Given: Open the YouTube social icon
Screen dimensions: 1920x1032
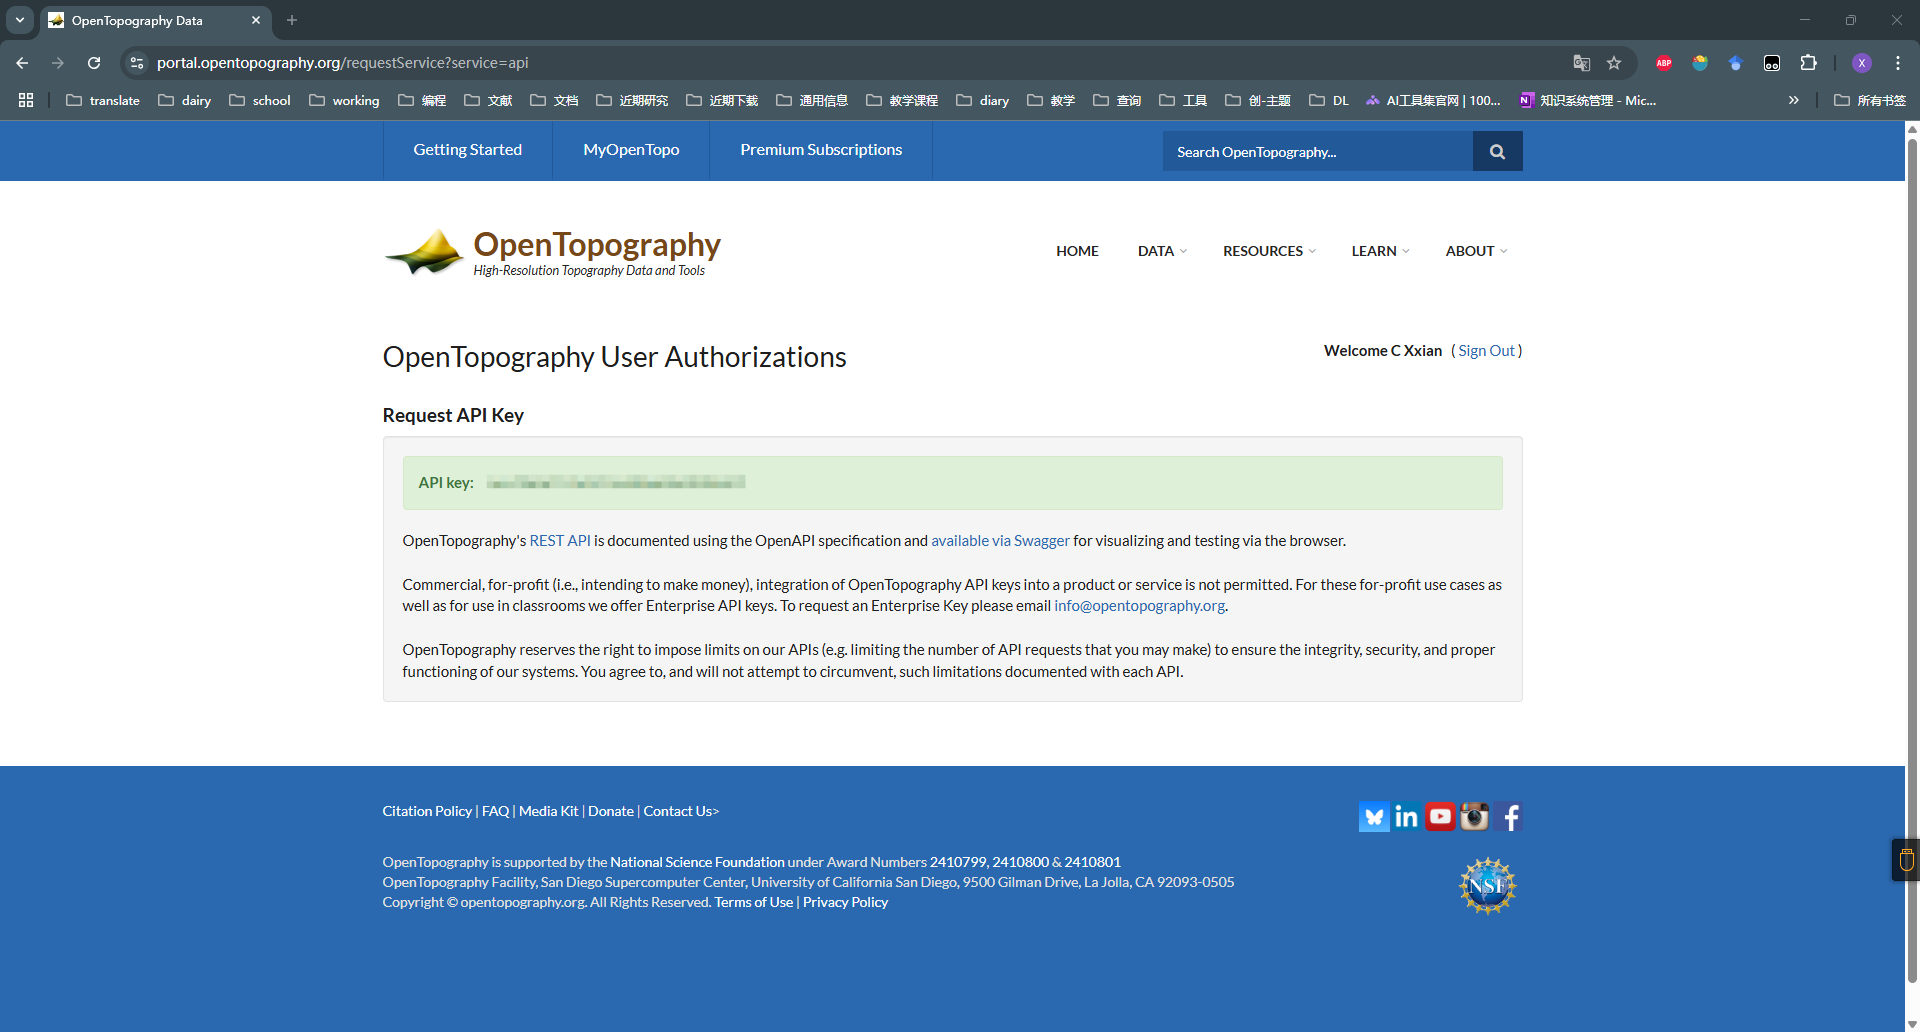Looking at the screenshot, I should point(1440,817).
